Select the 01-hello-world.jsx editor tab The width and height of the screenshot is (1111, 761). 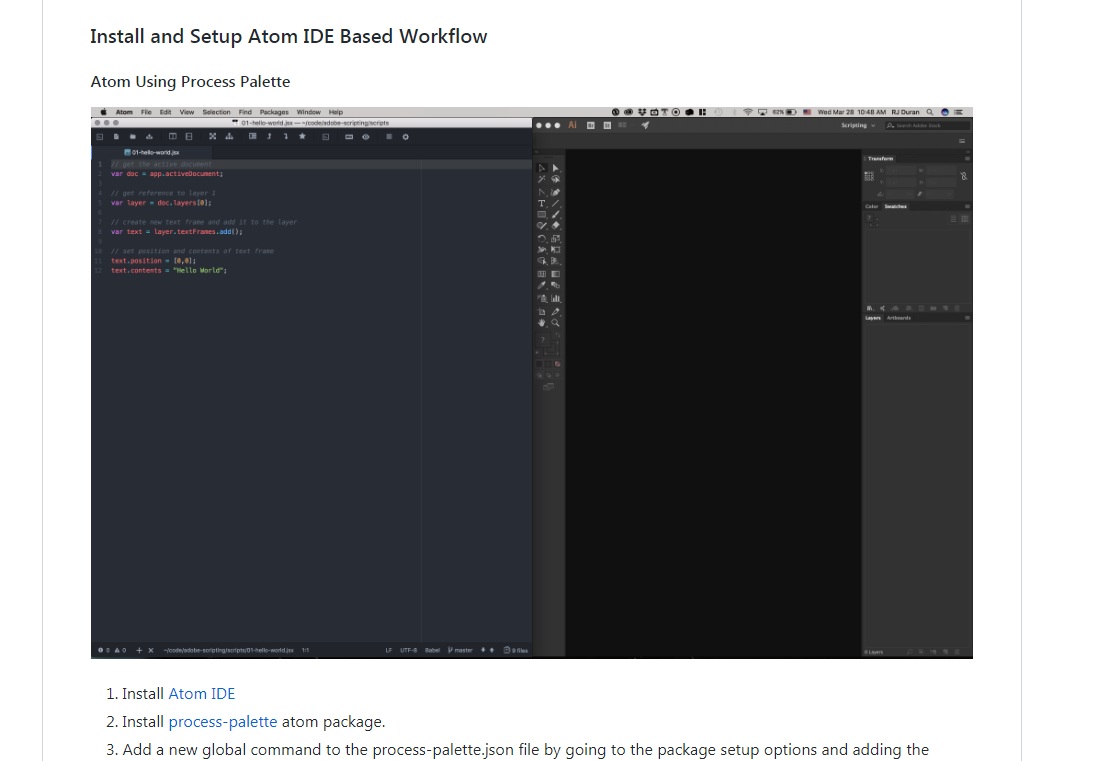click(x=152, y=152)
